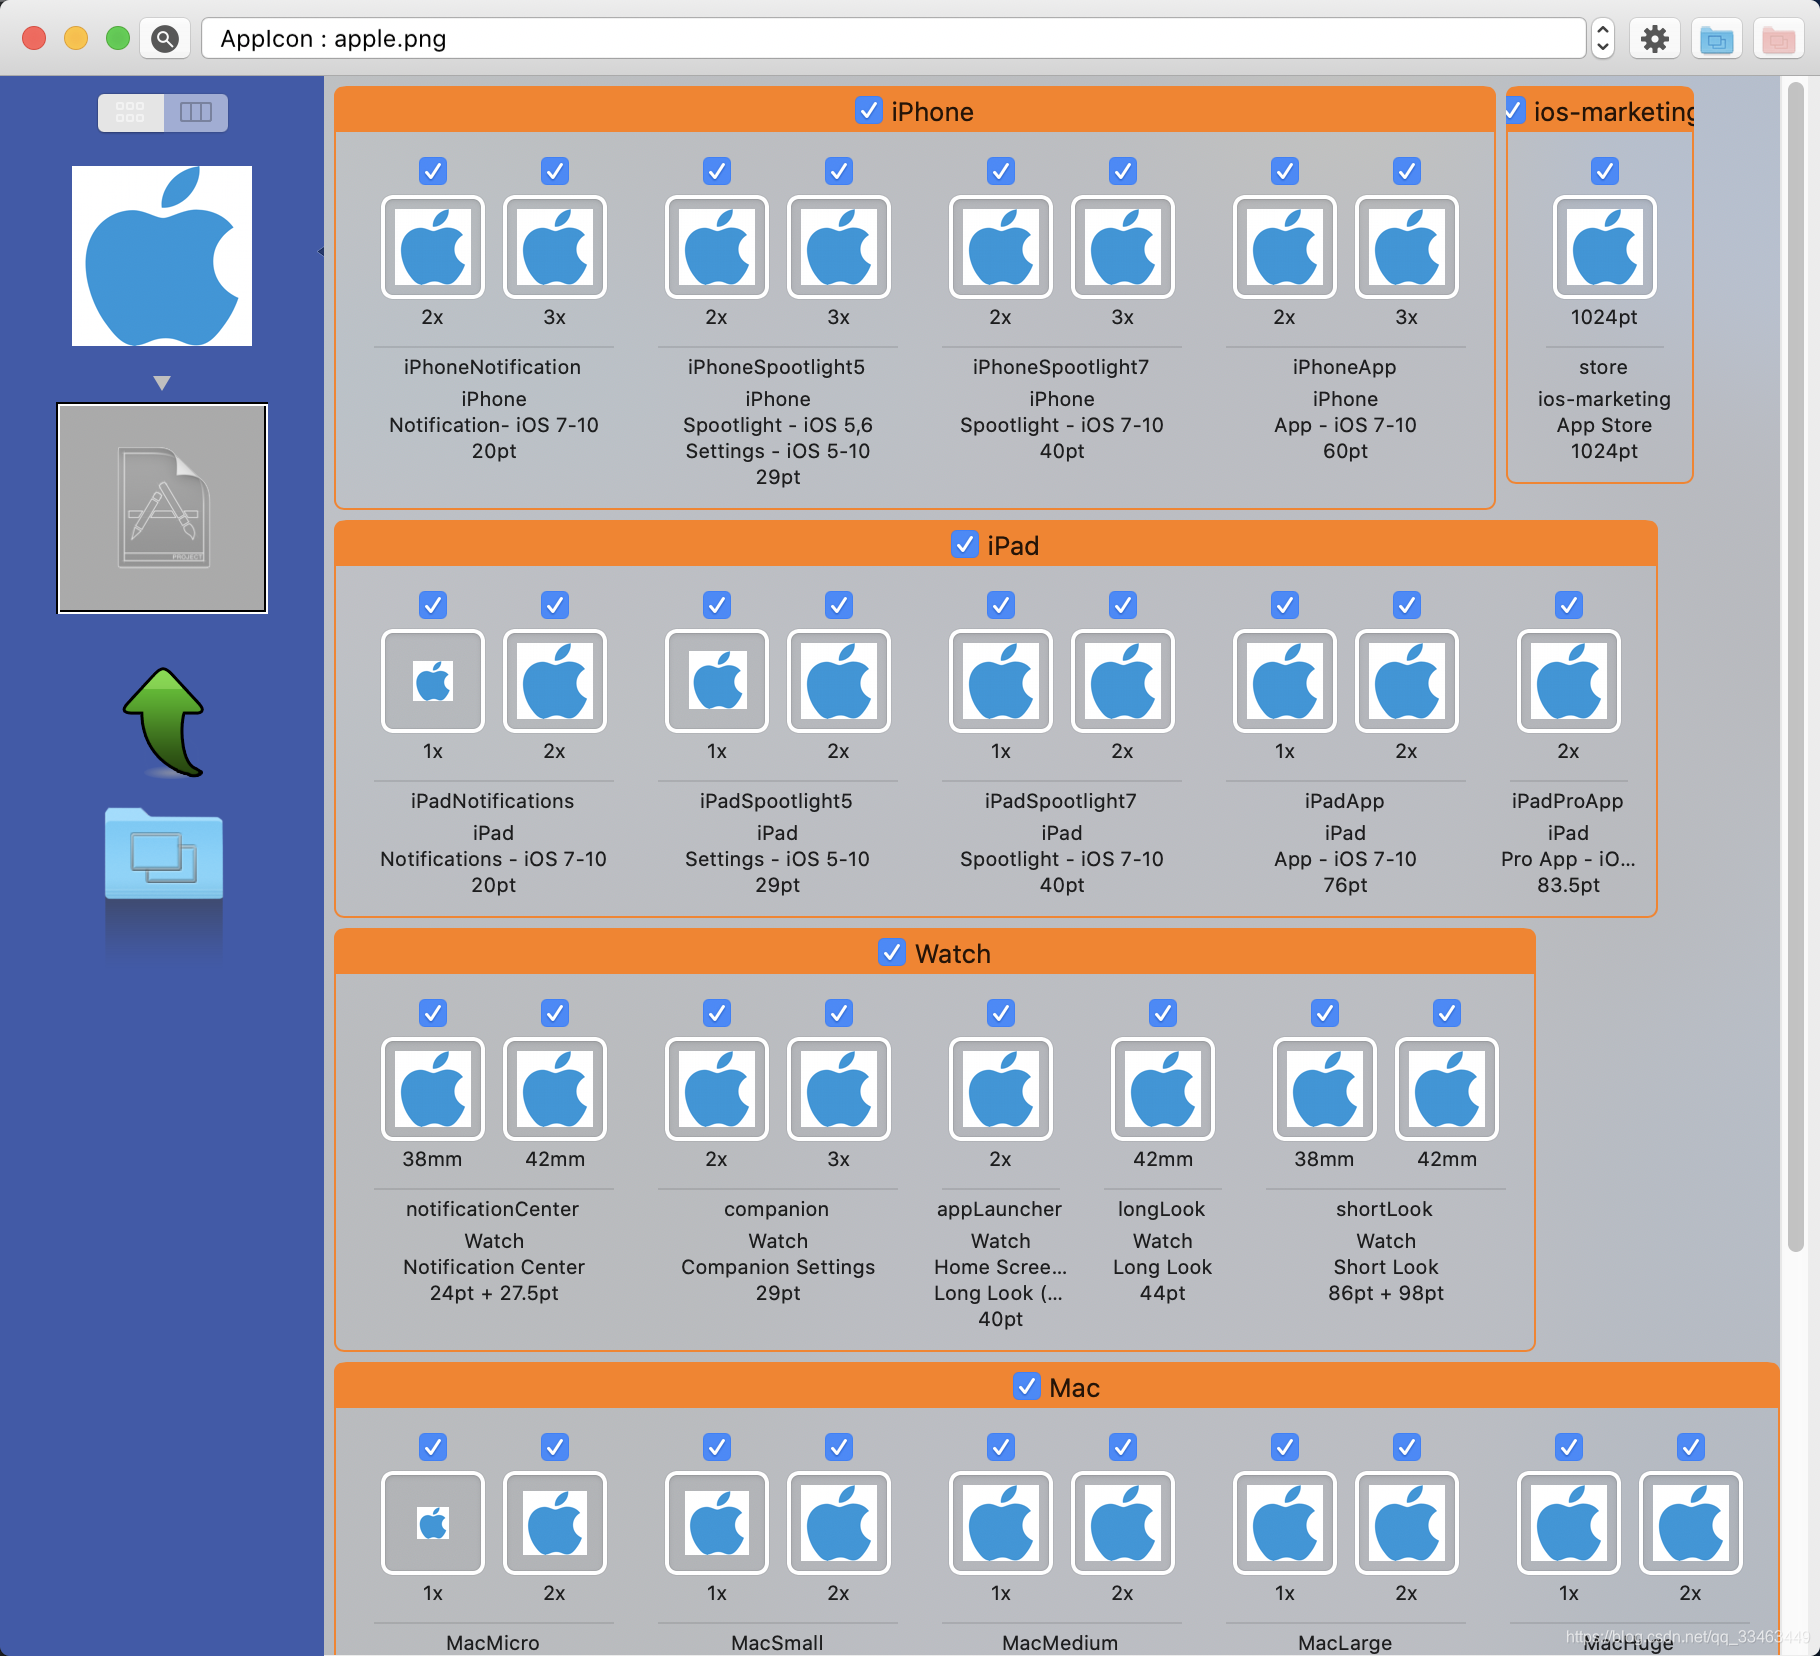Select the iPadProApp 2x icon
1820x1656 pixels.
(1568, 681)
